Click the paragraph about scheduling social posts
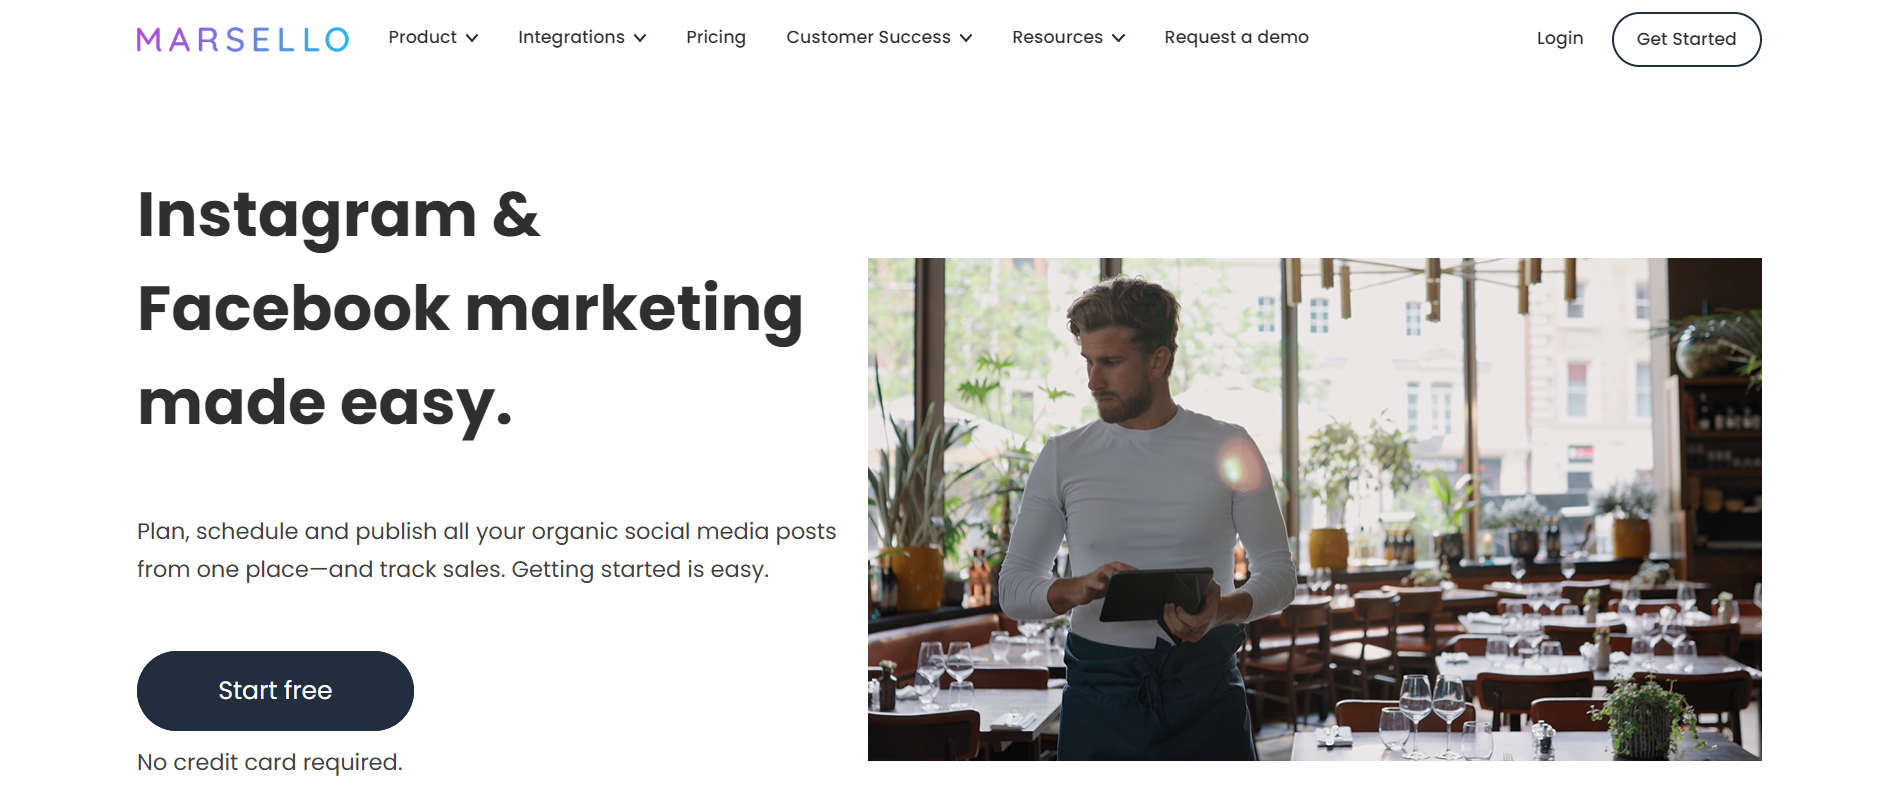Screen dimensions: 1877x794 click(487, 550)
